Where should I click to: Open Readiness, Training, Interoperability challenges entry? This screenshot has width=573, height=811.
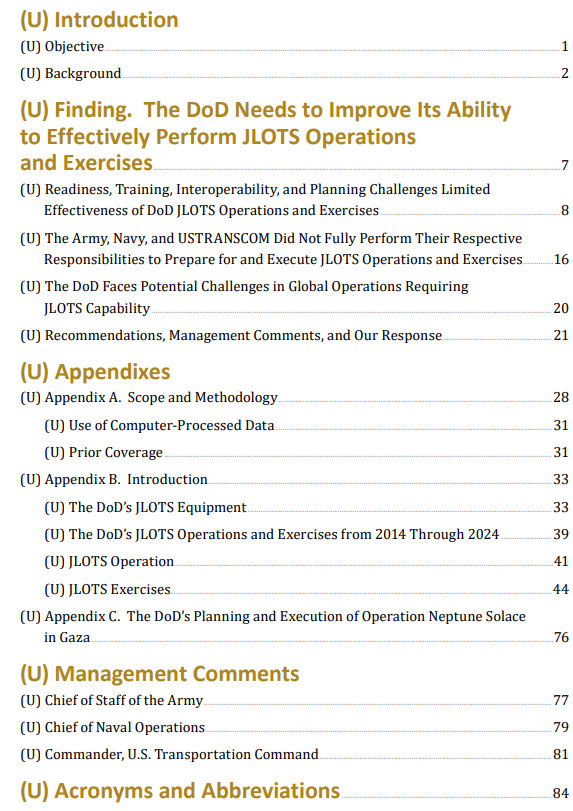[294, 200]
